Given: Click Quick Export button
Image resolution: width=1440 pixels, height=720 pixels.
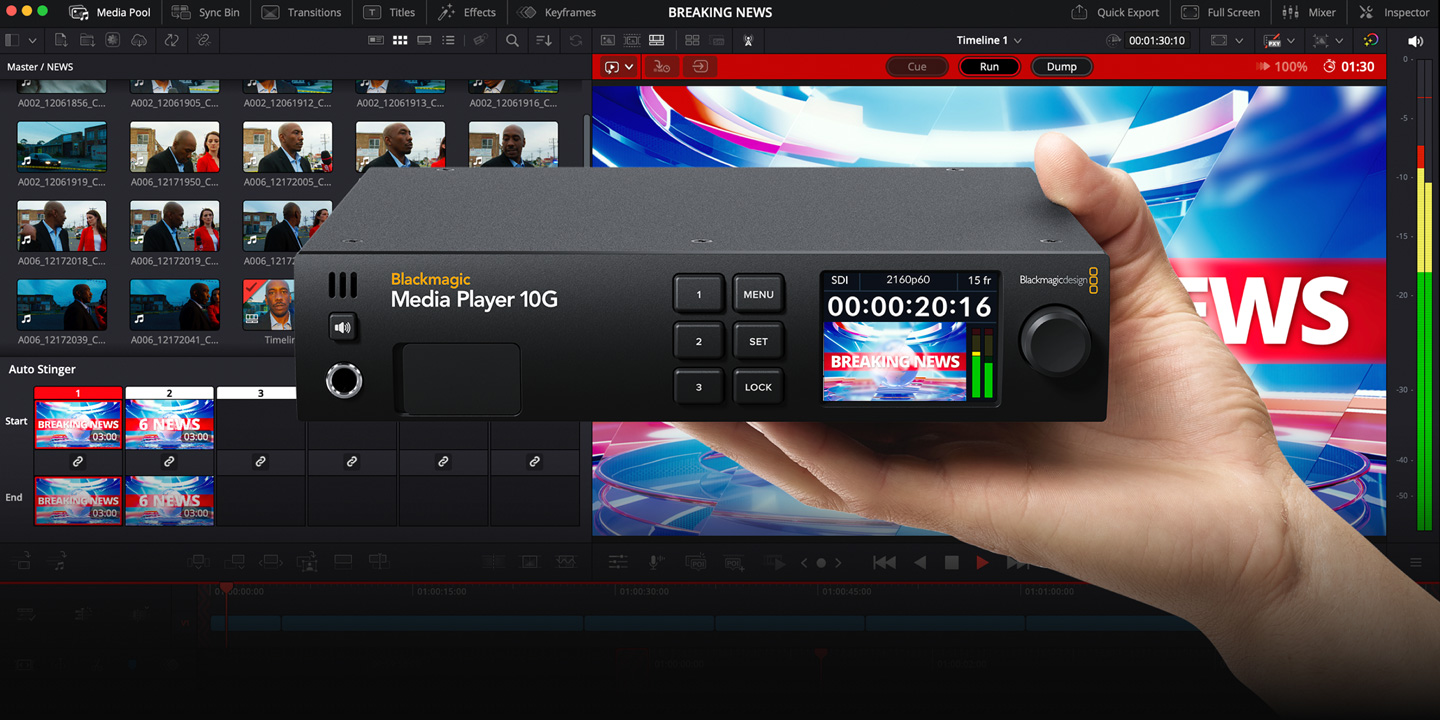Looking at the screenshot, I should pyautogui.click(x=1115, y=12).
